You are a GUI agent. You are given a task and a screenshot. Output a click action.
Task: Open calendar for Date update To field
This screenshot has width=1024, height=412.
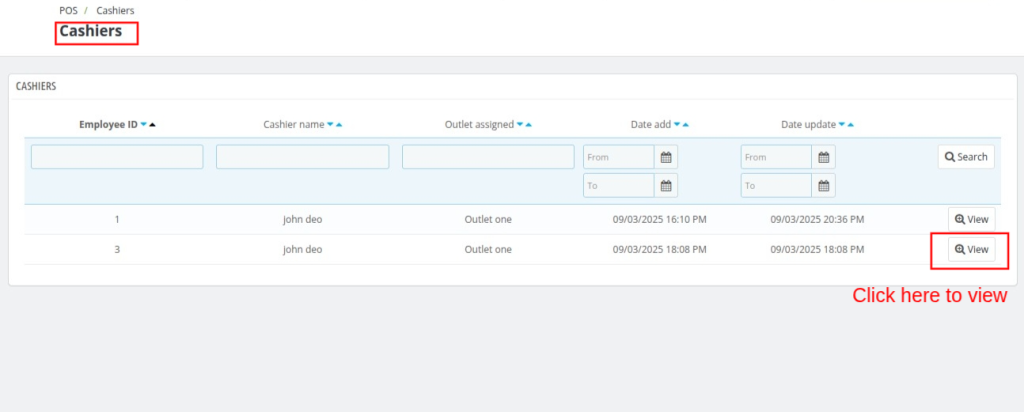coord(824,185)
